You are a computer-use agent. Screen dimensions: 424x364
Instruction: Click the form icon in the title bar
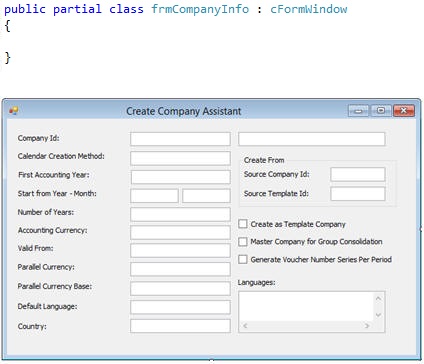14,110
